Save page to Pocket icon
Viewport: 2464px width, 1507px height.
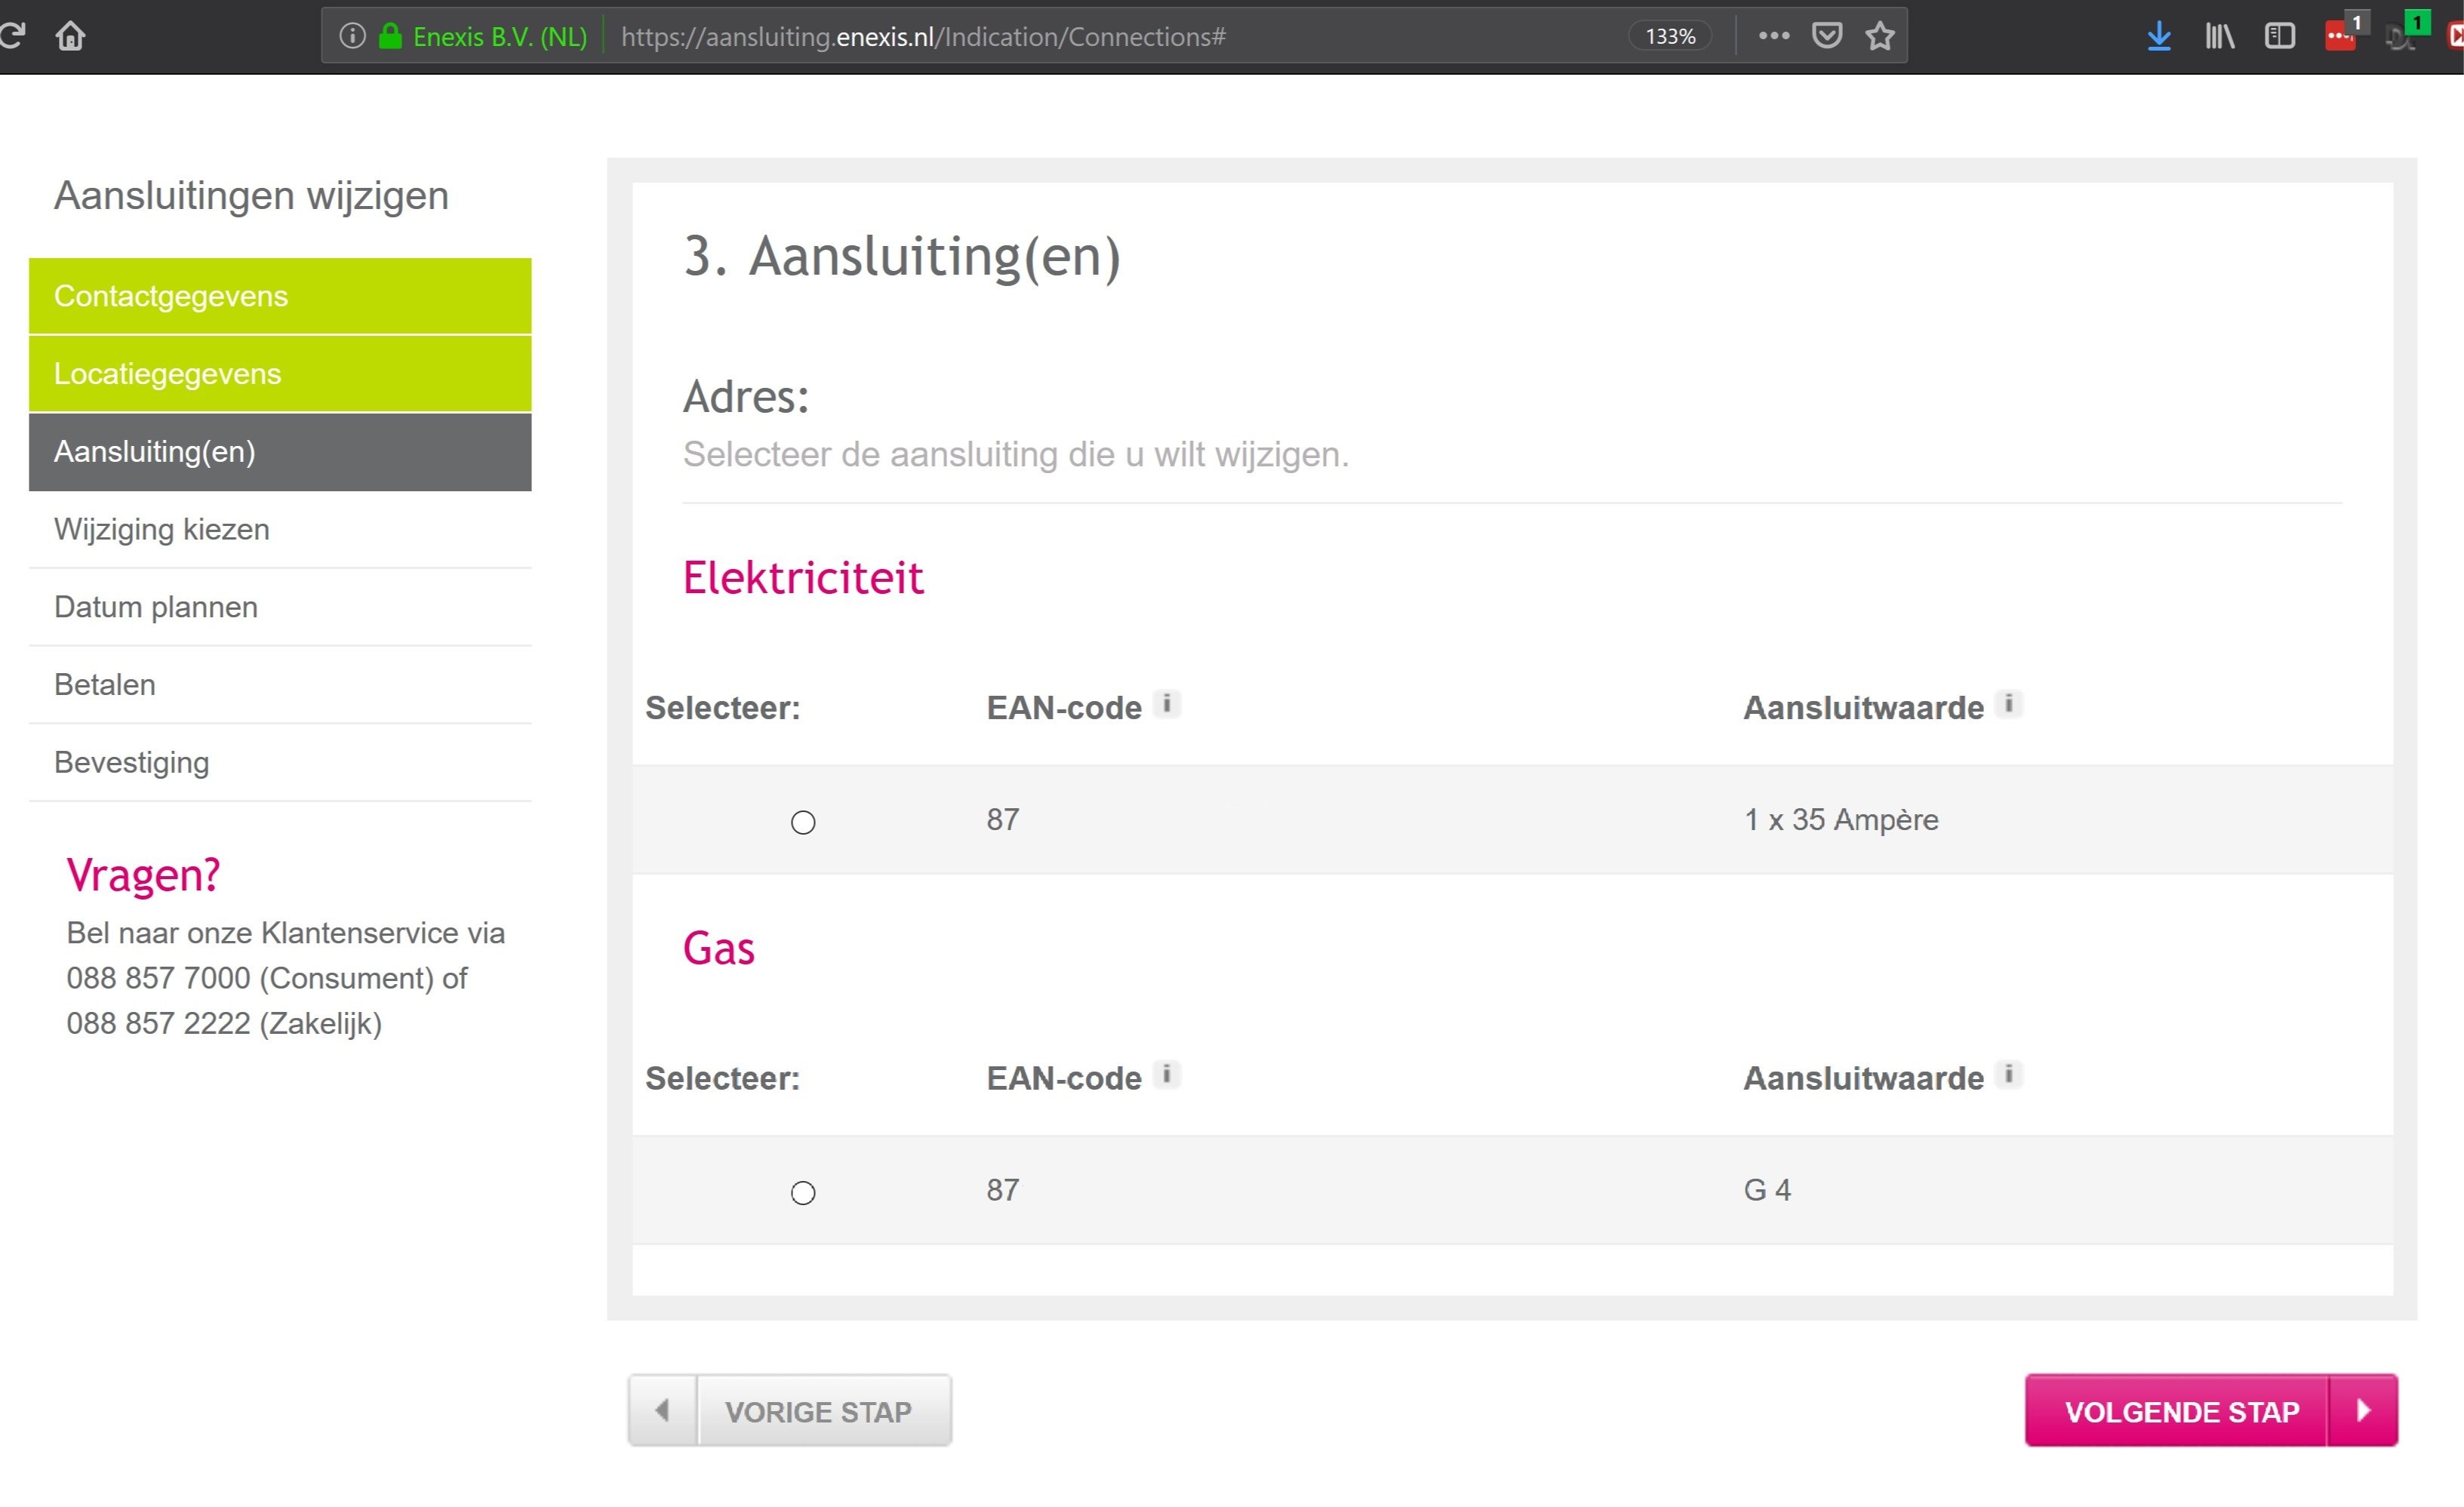coord(1827,36)
